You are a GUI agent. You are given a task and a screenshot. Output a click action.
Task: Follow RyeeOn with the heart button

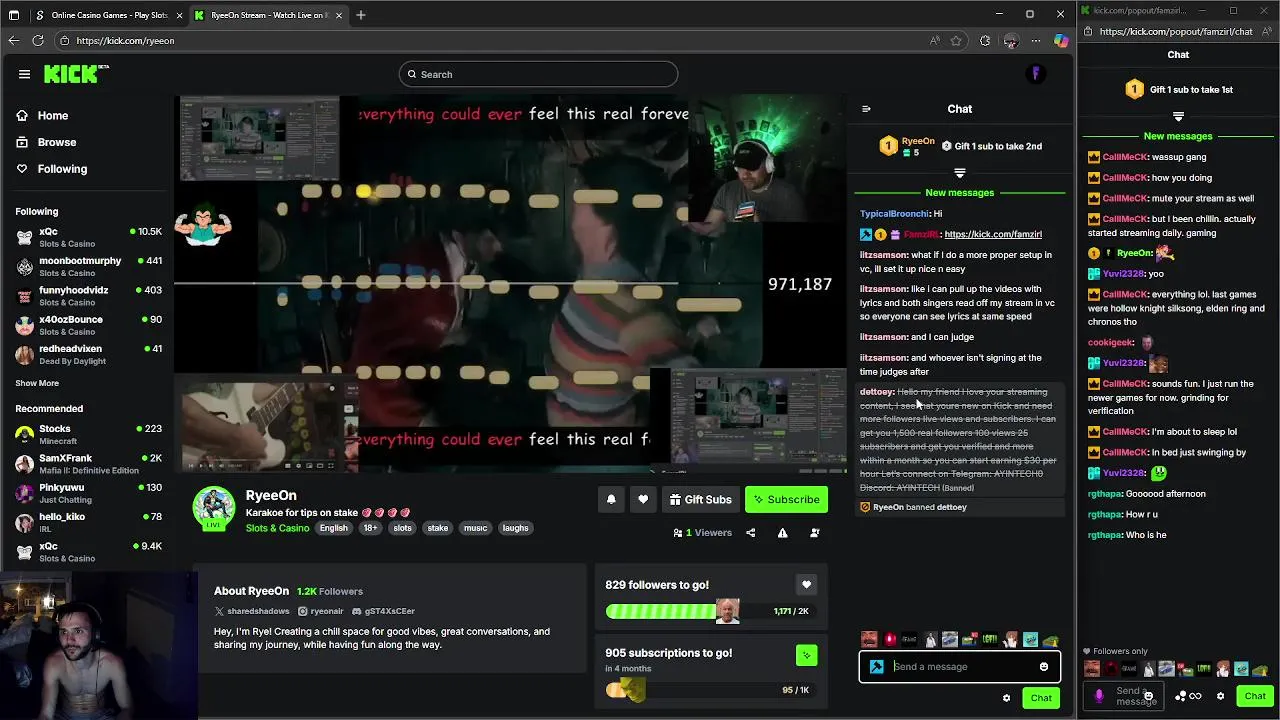(x=643, y=499)
